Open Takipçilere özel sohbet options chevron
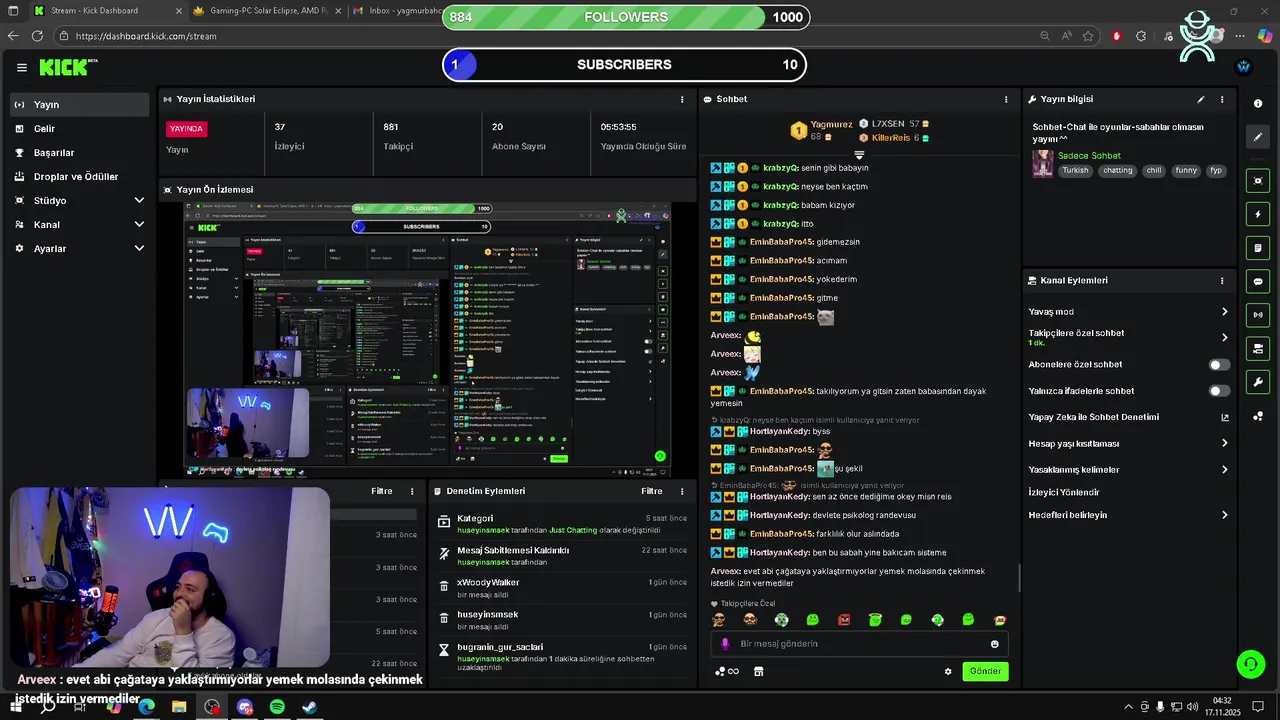 pyautogui.click(x=1224, y=337)
